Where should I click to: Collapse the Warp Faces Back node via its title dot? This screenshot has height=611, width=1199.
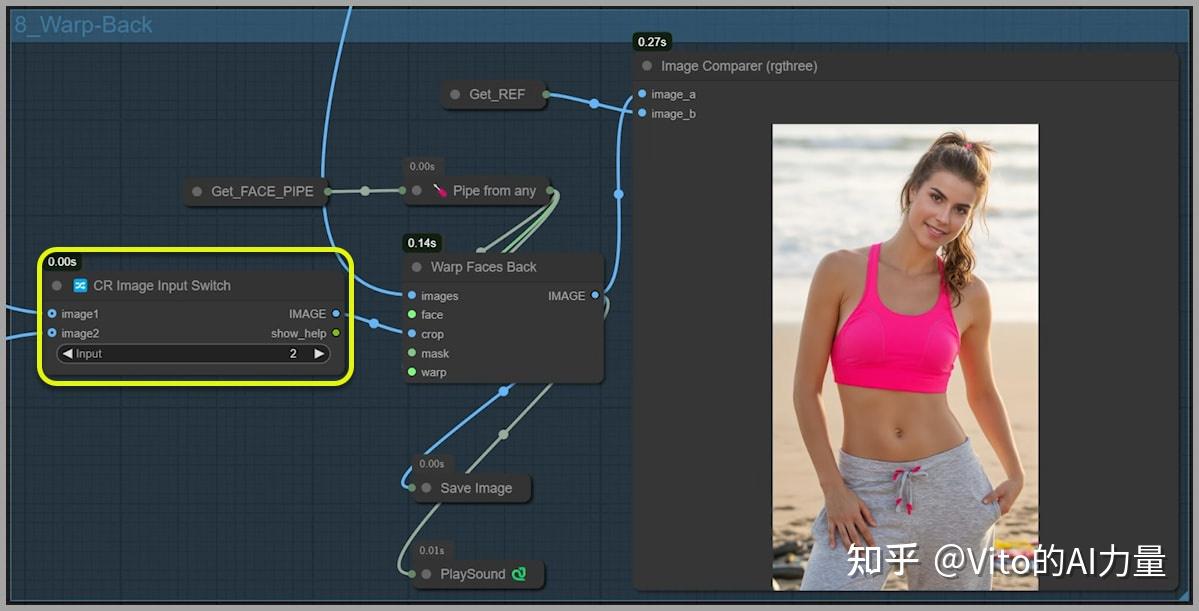click(x=416, y=266)
